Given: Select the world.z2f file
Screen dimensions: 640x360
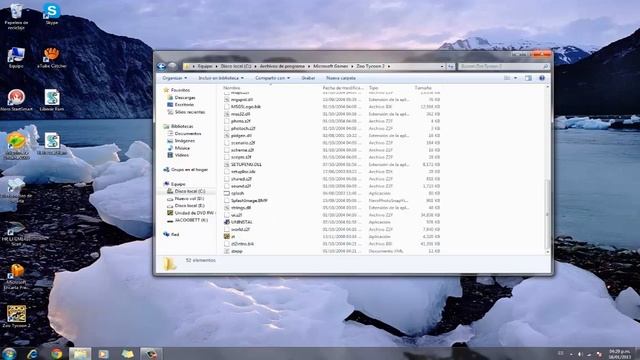Looking at the screenshot, I should pyautogui.click(x=240, y=229).
